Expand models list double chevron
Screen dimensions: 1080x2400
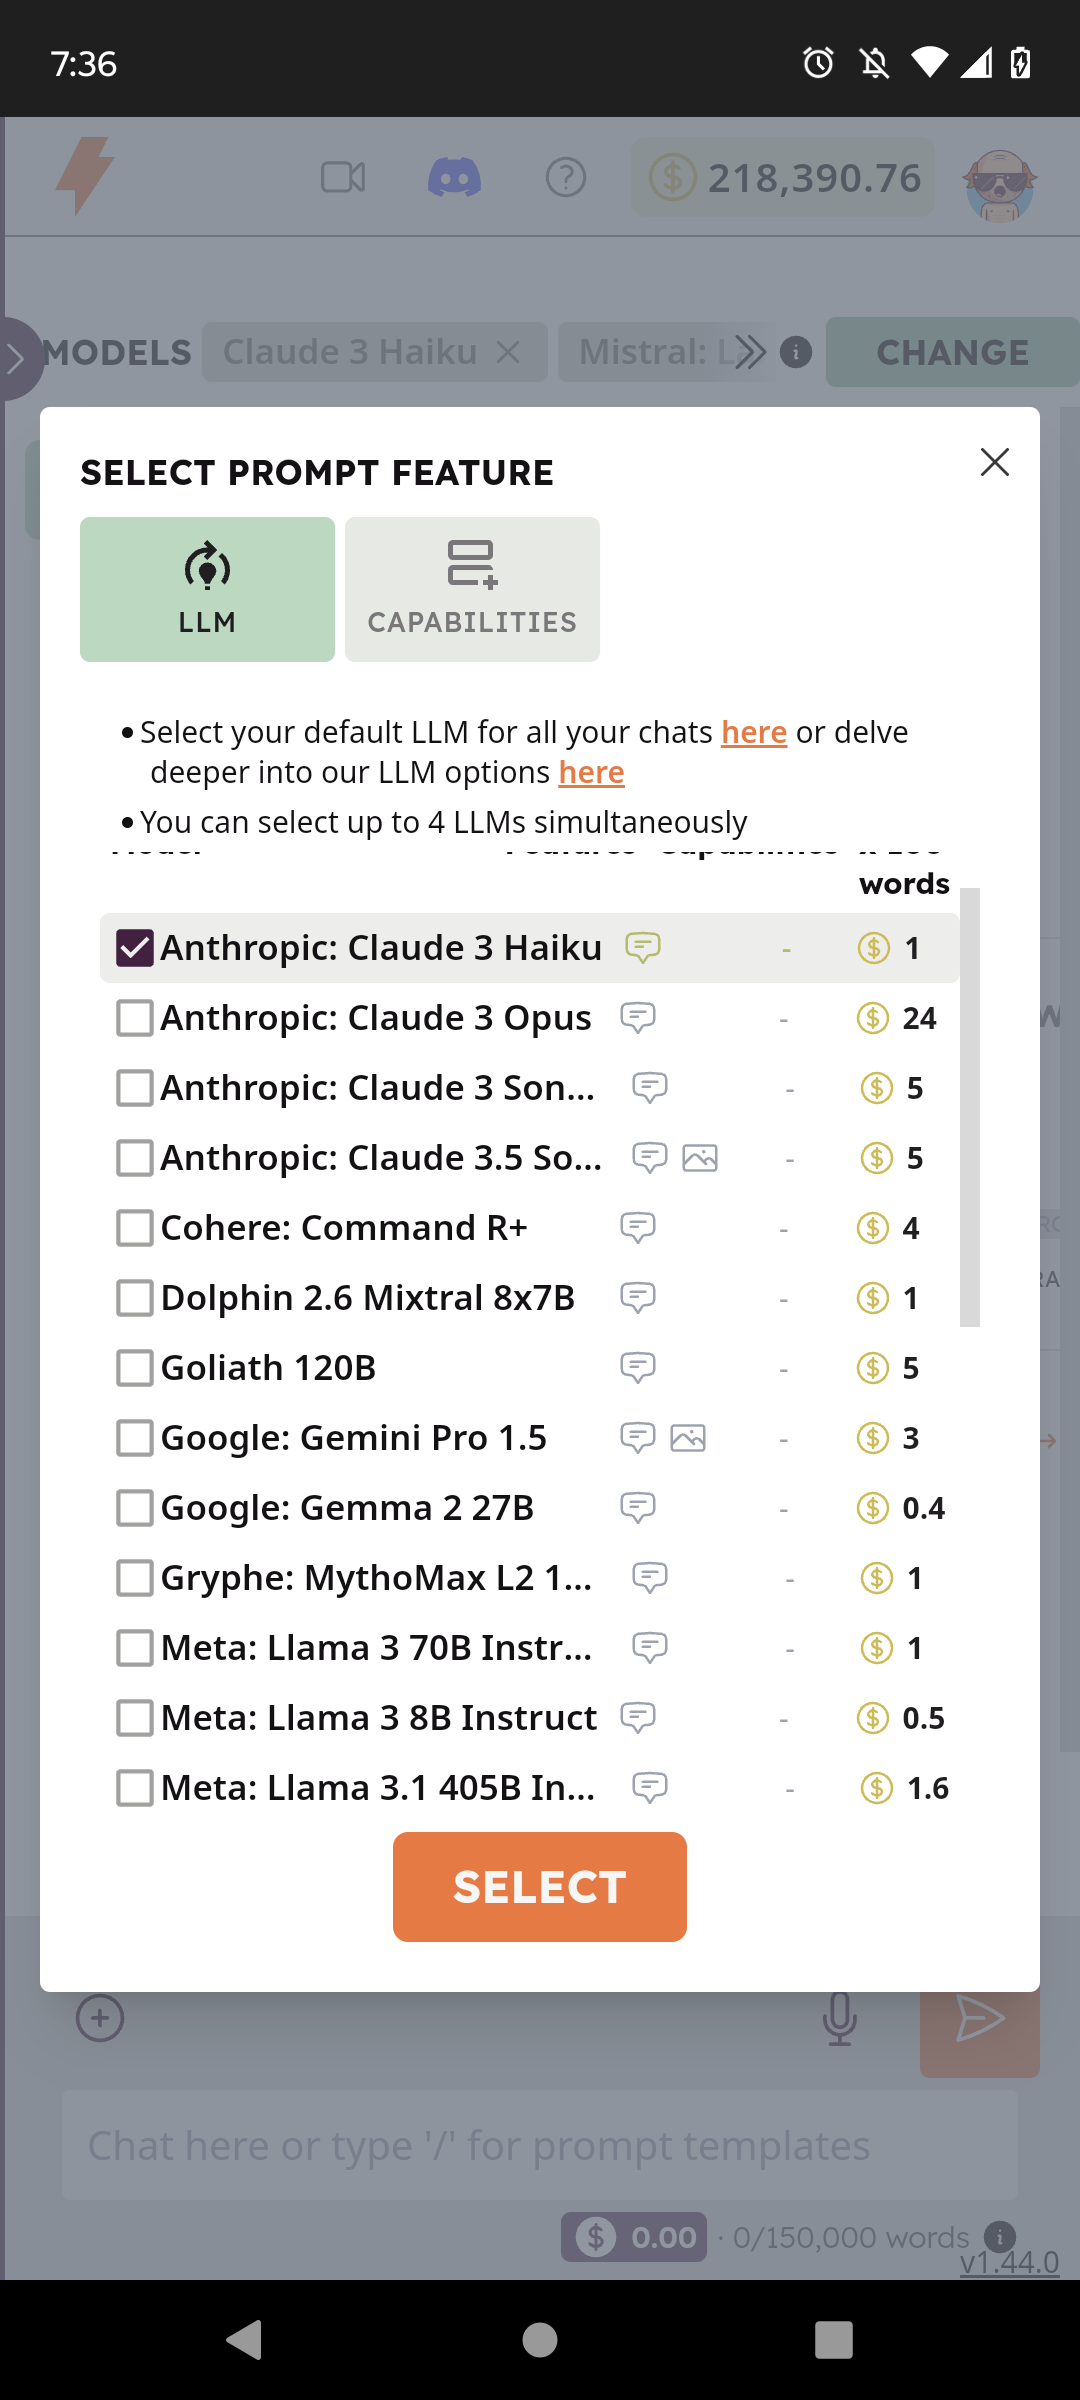pos(749,352)
